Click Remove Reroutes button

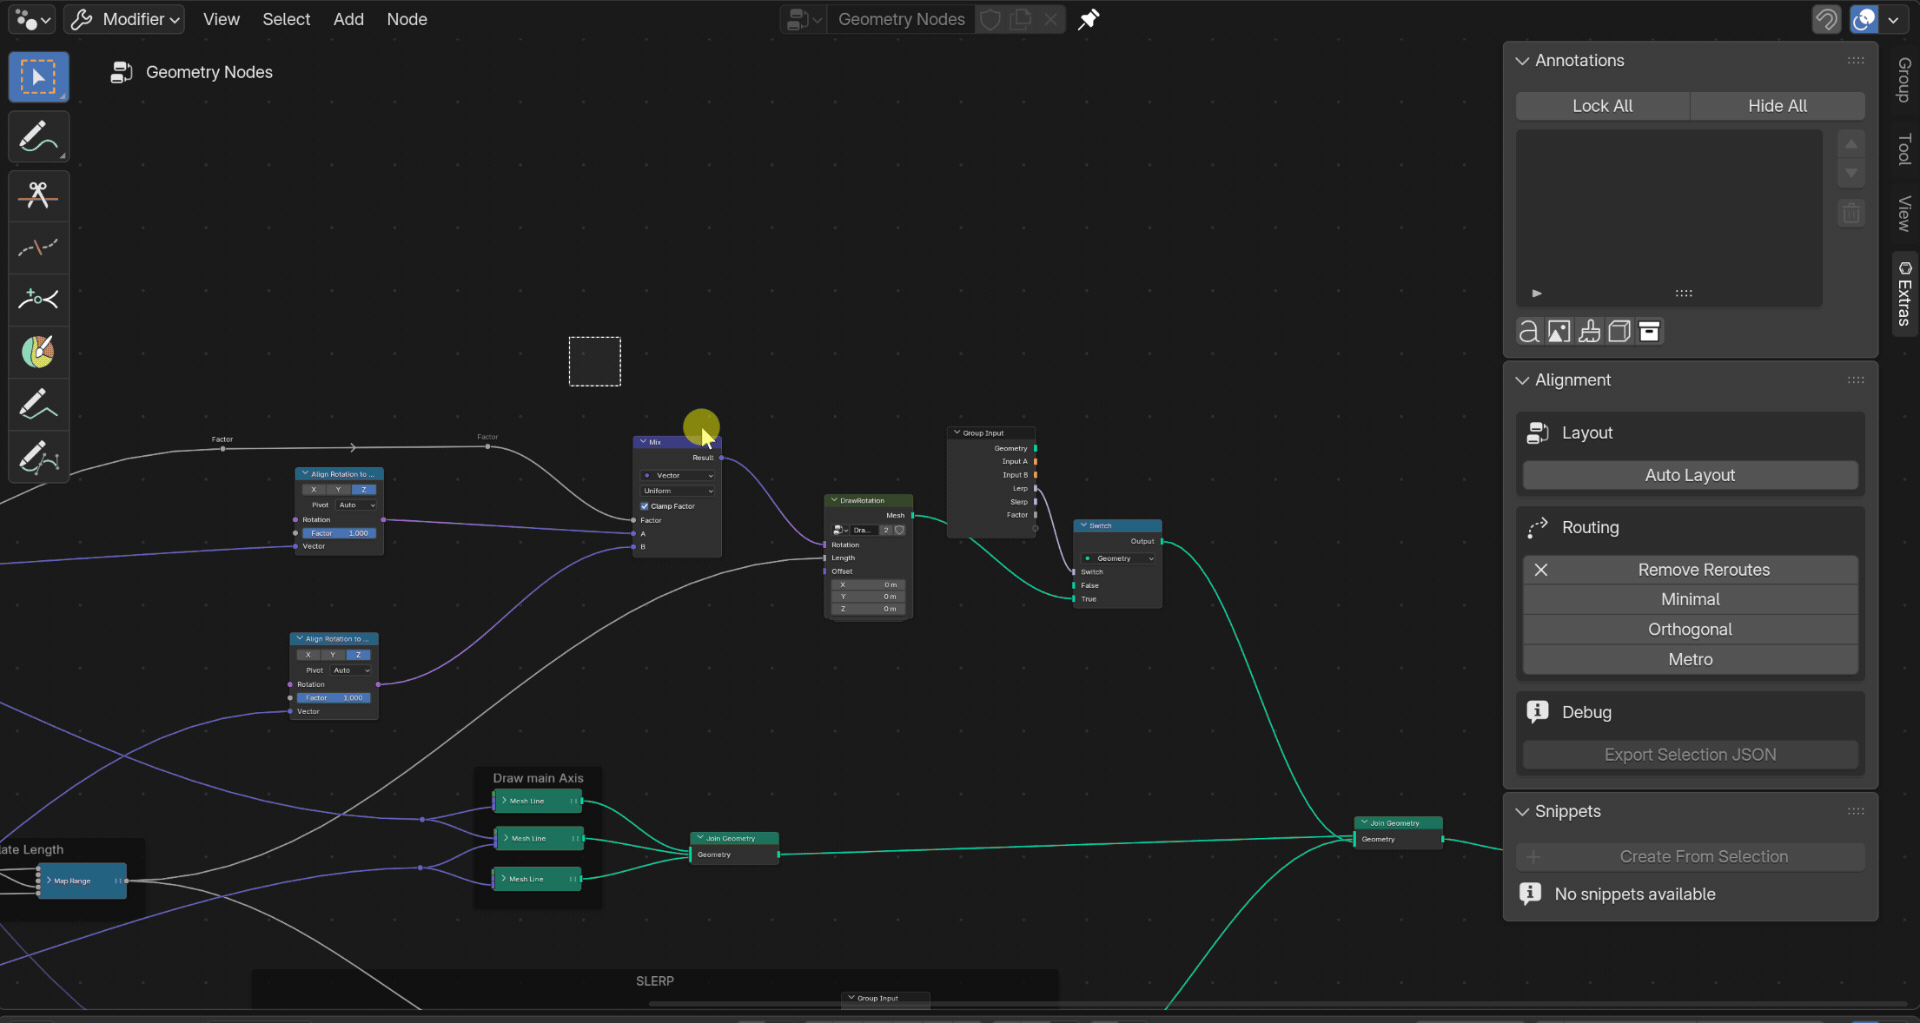tap(1690, 570)
